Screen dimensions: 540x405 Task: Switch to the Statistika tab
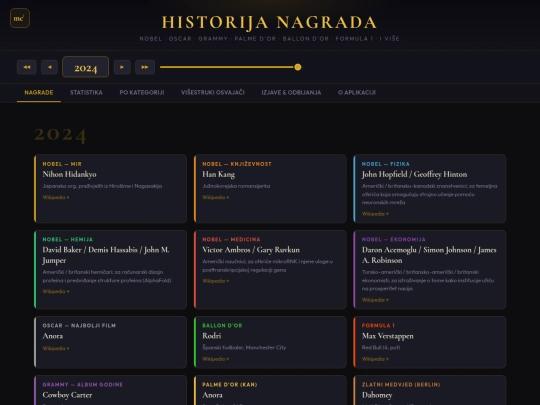point(86,93)
